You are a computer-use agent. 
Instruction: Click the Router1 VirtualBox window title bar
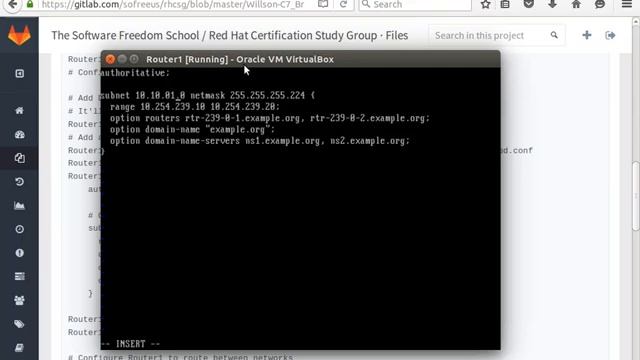tap(300, 59)
